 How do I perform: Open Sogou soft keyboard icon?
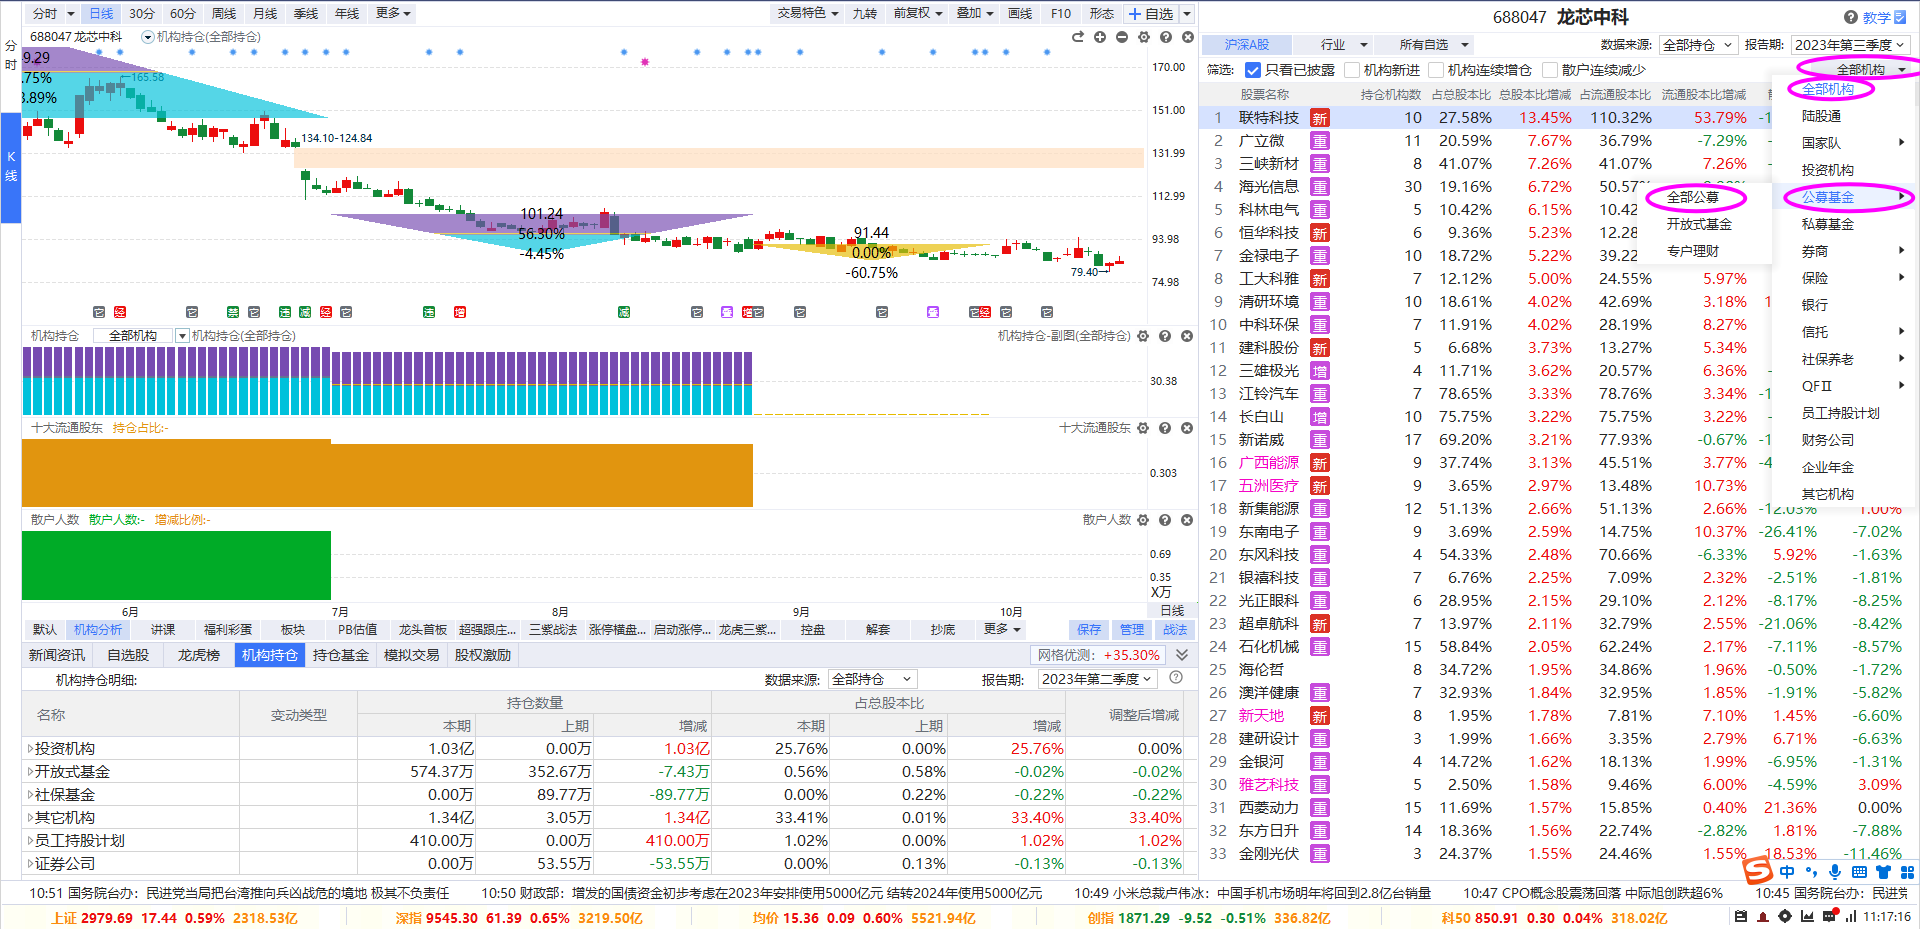click(x=1859, y=872)
